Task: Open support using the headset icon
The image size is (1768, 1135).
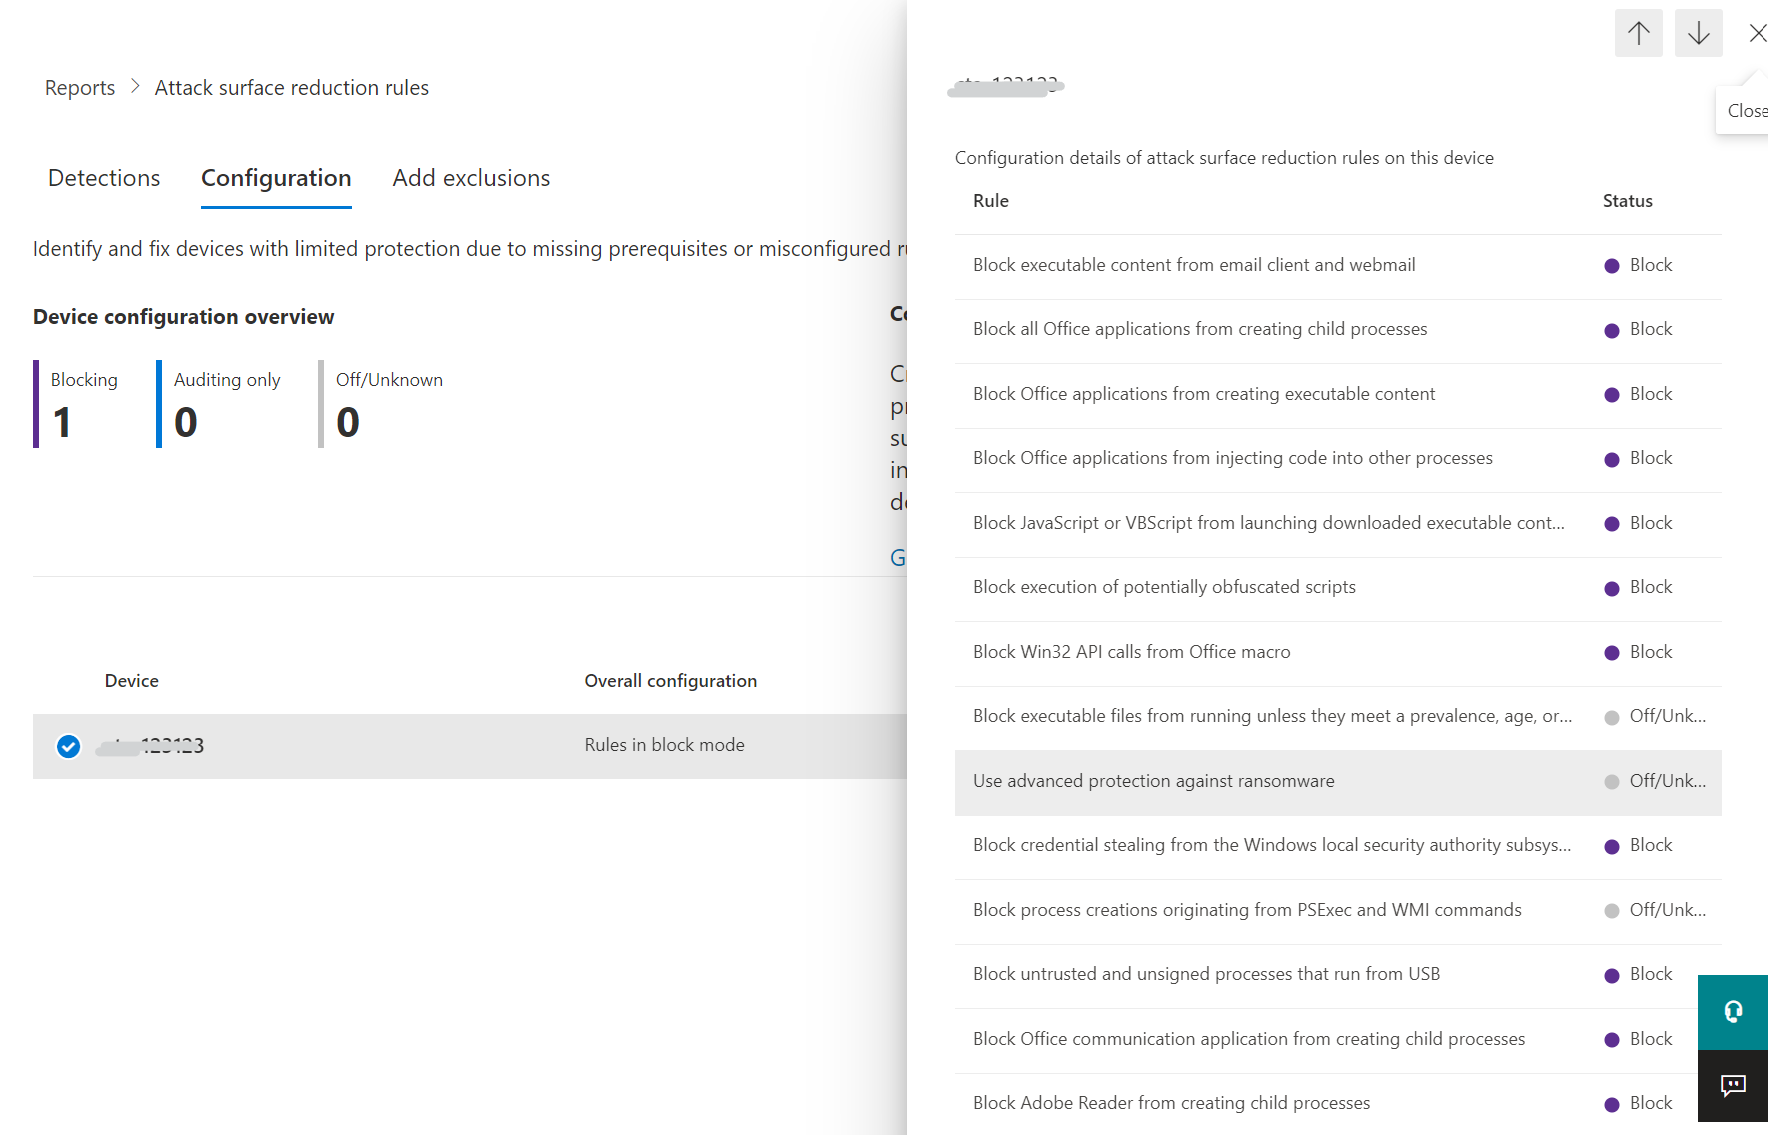Action: (1733, 1012)
